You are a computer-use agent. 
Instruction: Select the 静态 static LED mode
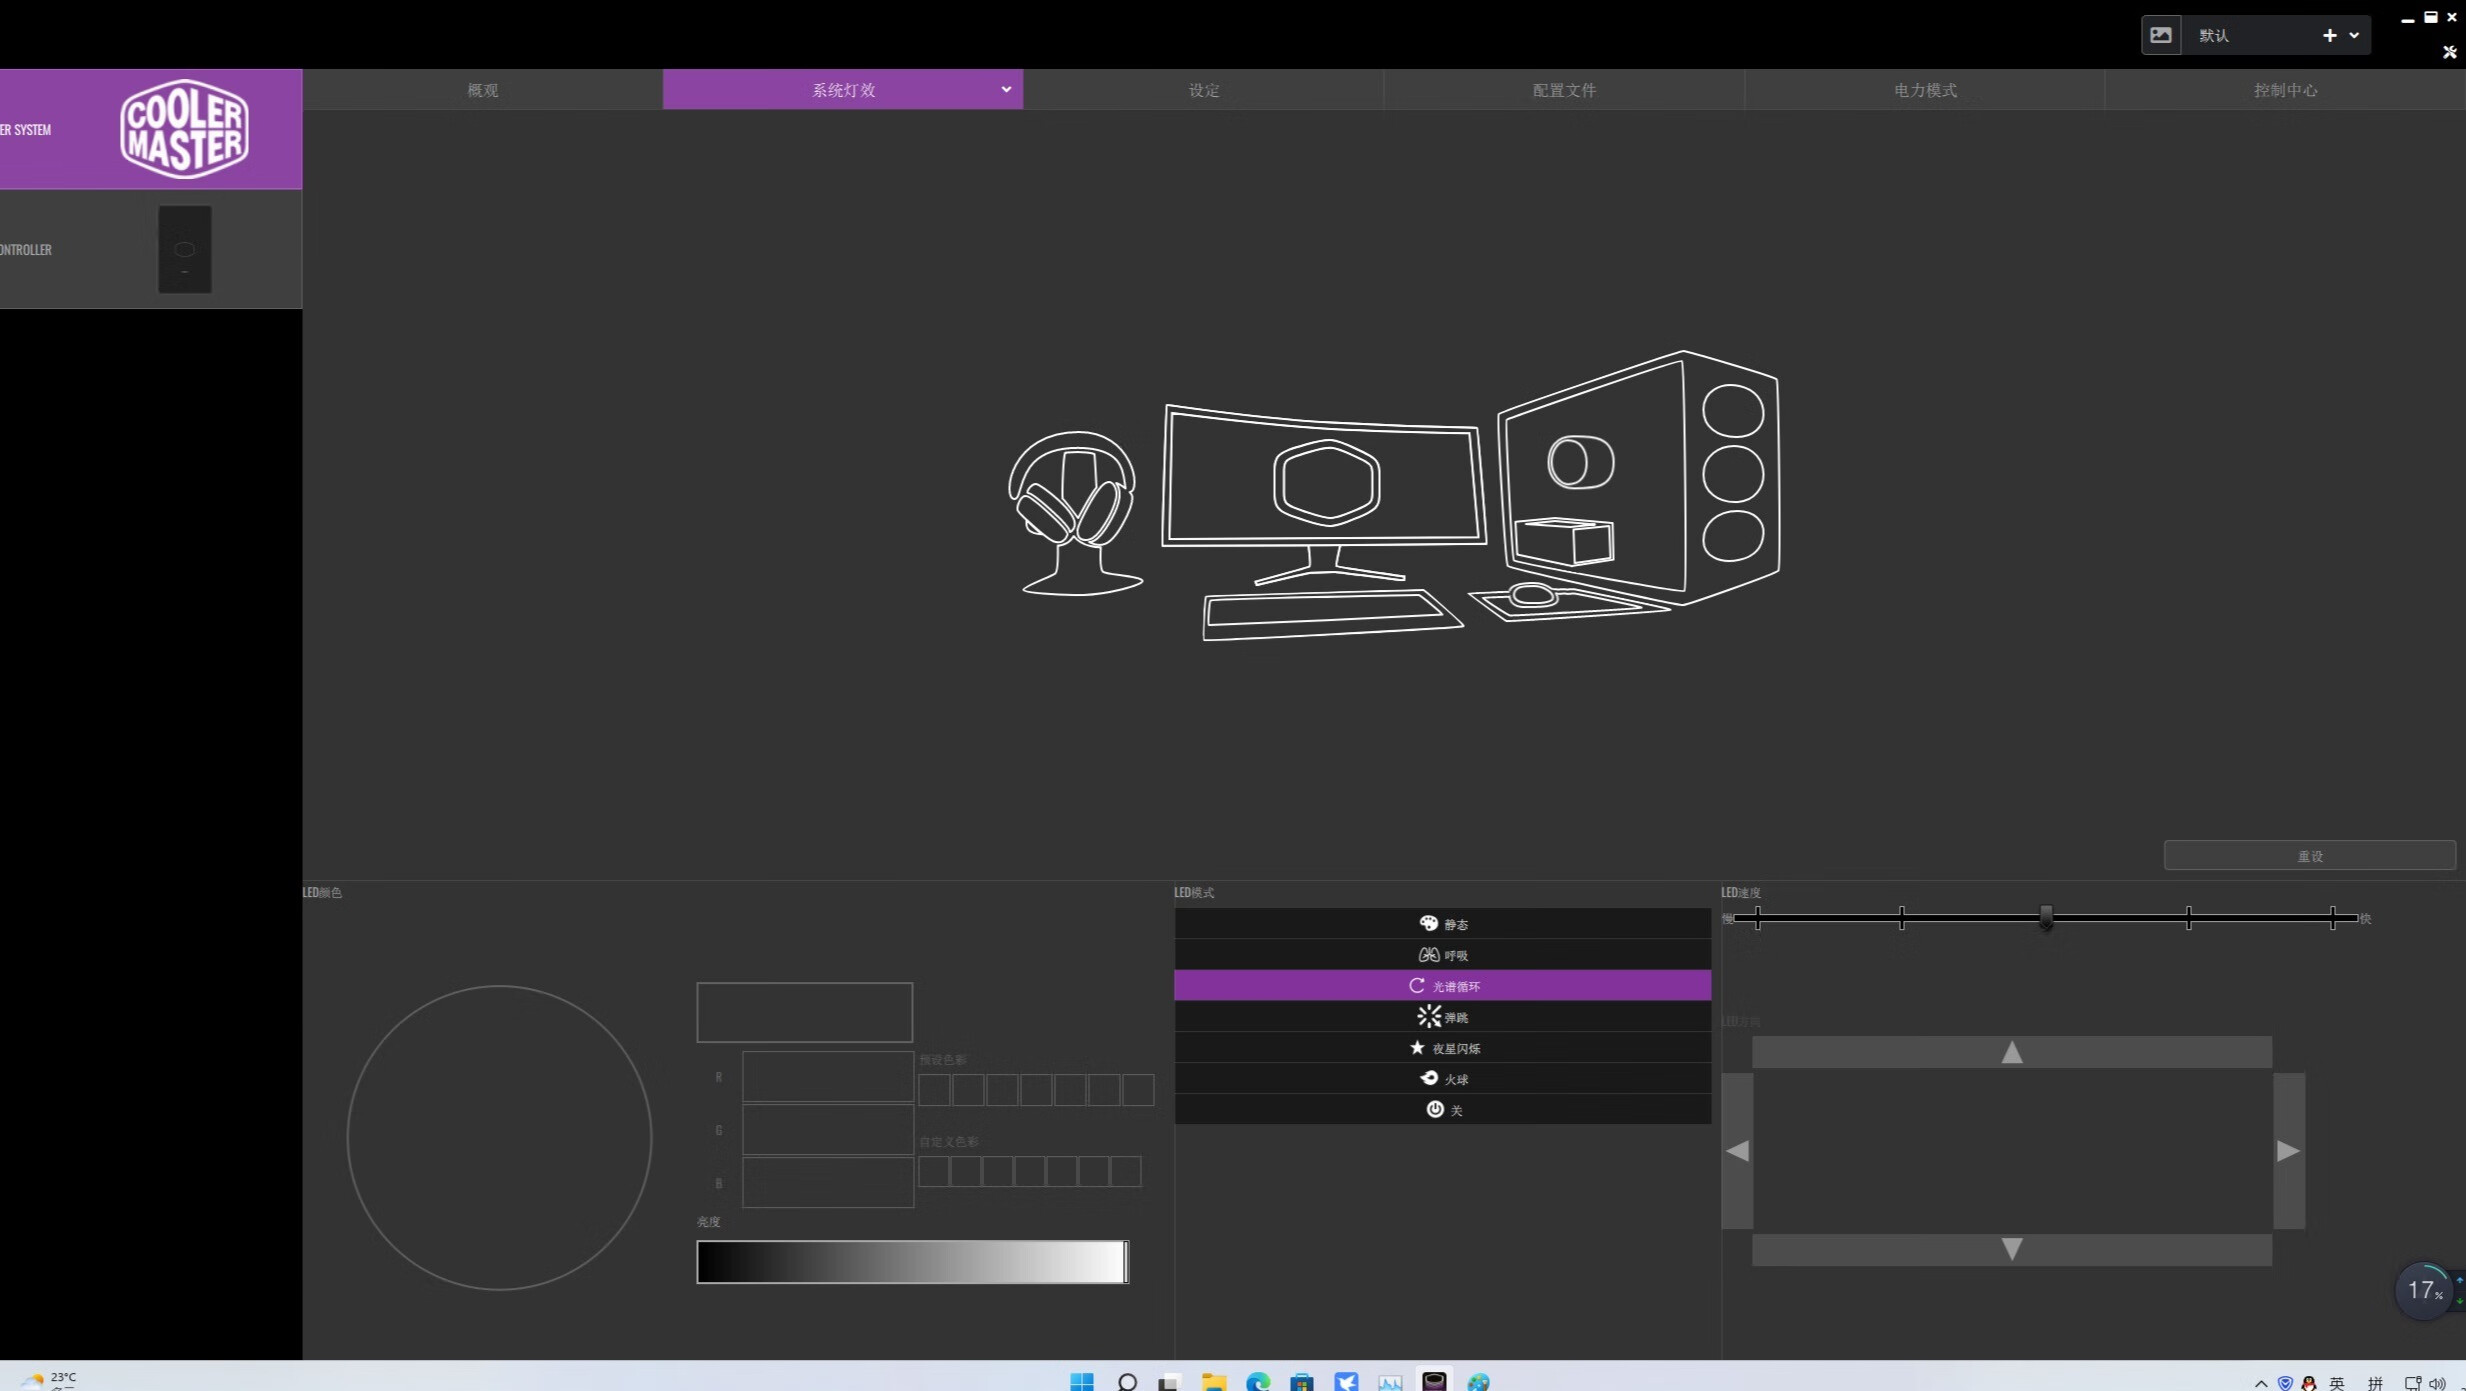pos(1442,924)
